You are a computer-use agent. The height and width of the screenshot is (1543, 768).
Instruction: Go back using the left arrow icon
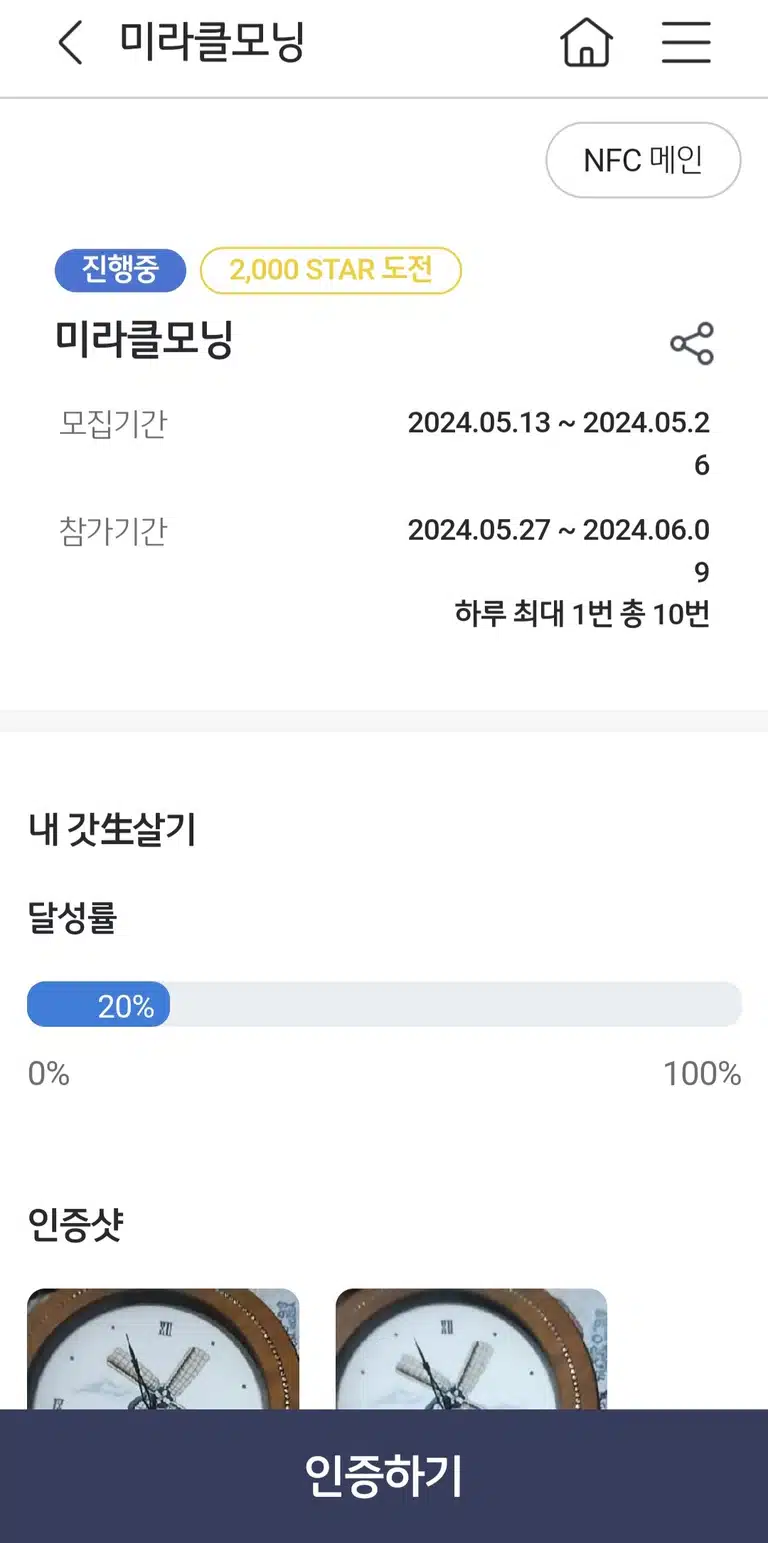click(70, 44)
